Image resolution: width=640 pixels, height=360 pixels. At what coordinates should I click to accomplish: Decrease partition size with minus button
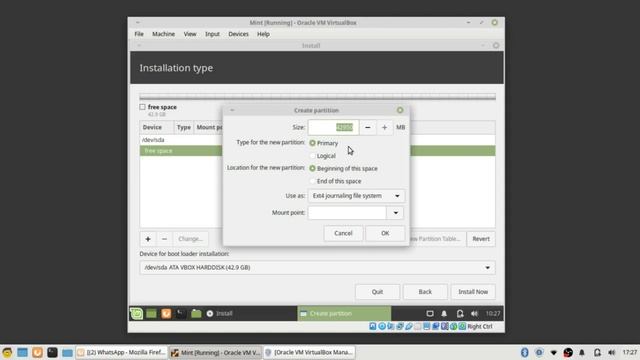tap(367, 127)
